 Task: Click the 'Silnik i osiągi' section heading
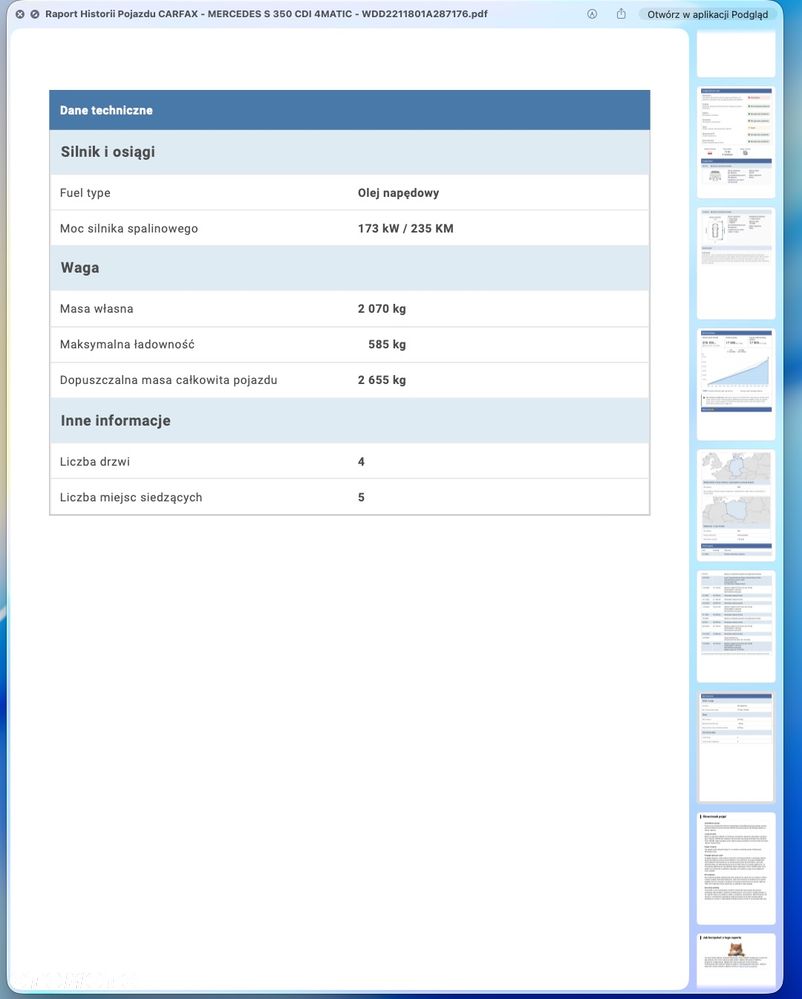tap(108, 152)
